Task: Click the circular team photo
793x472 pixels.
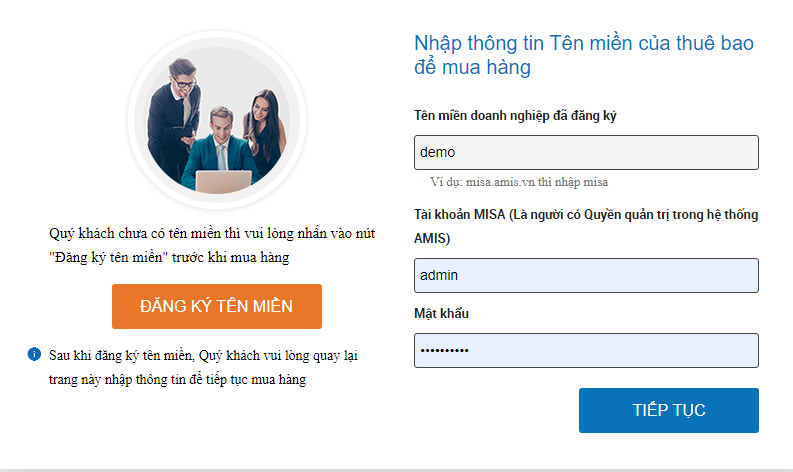Action: tap(217, 120)
